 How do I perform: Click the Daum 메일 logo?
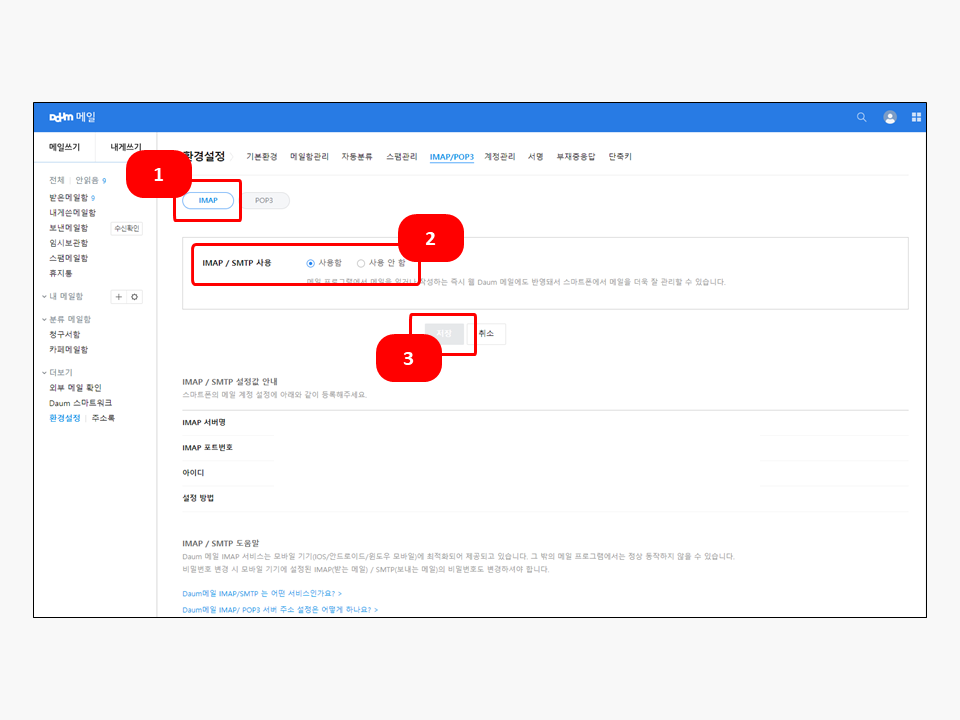click(x=72, y=117)
